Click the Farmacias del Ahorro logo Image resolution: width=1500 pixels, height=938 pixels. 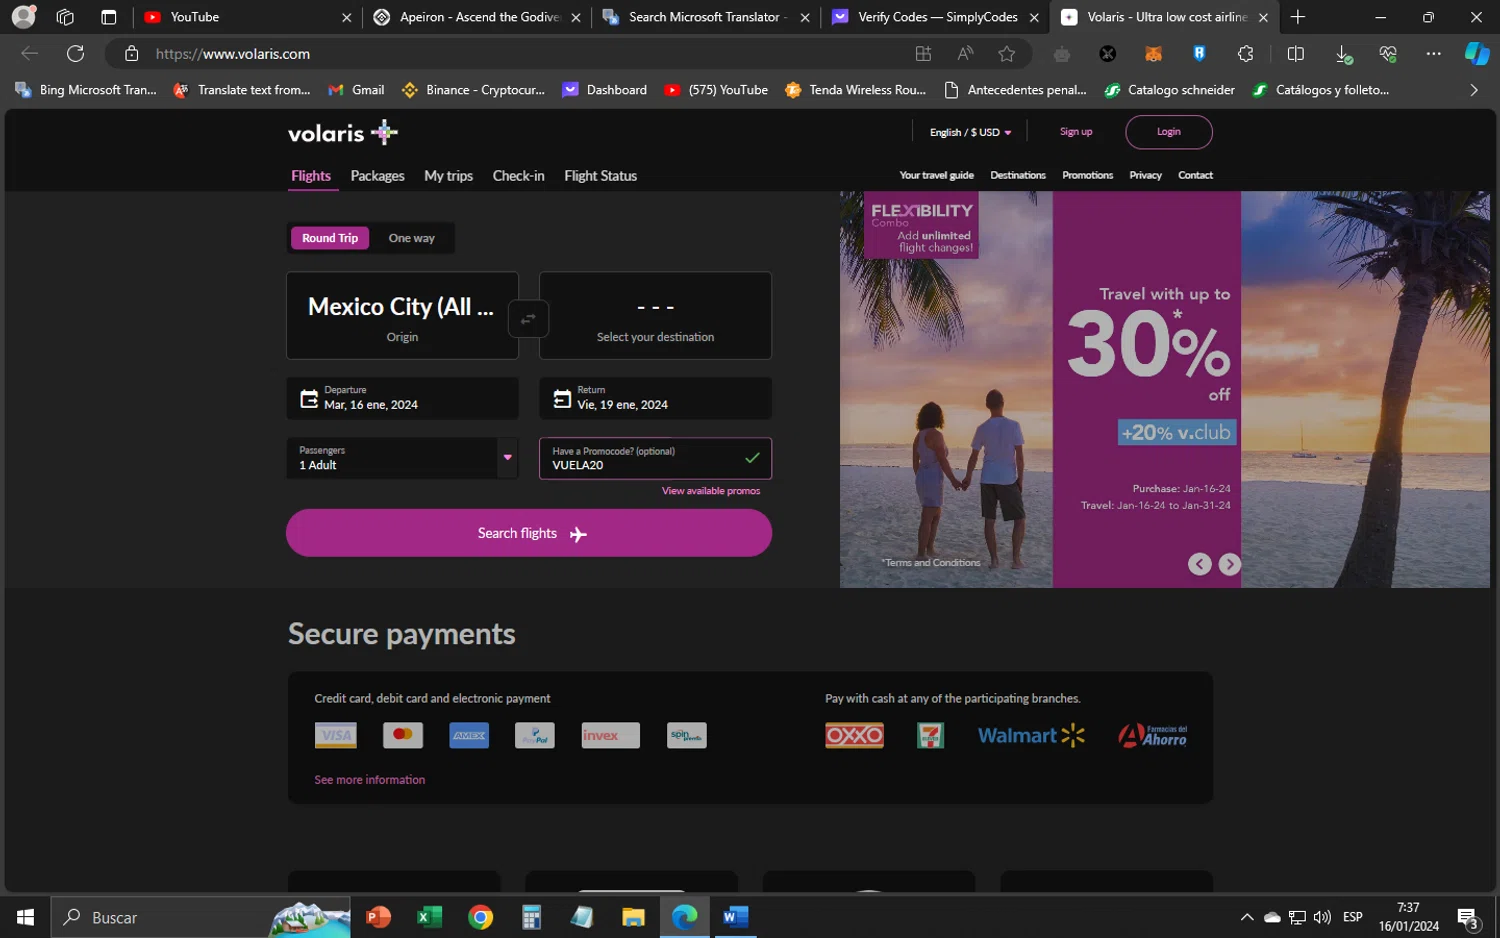(x=1152, y=736)
